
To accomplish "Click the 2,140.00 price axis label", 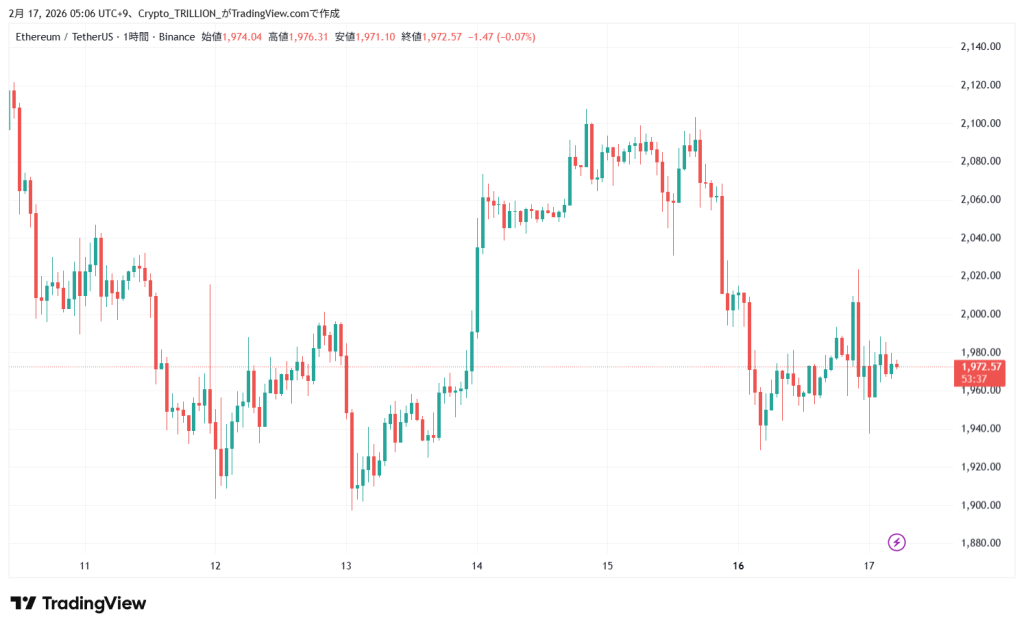I will [x=980, y=47].
